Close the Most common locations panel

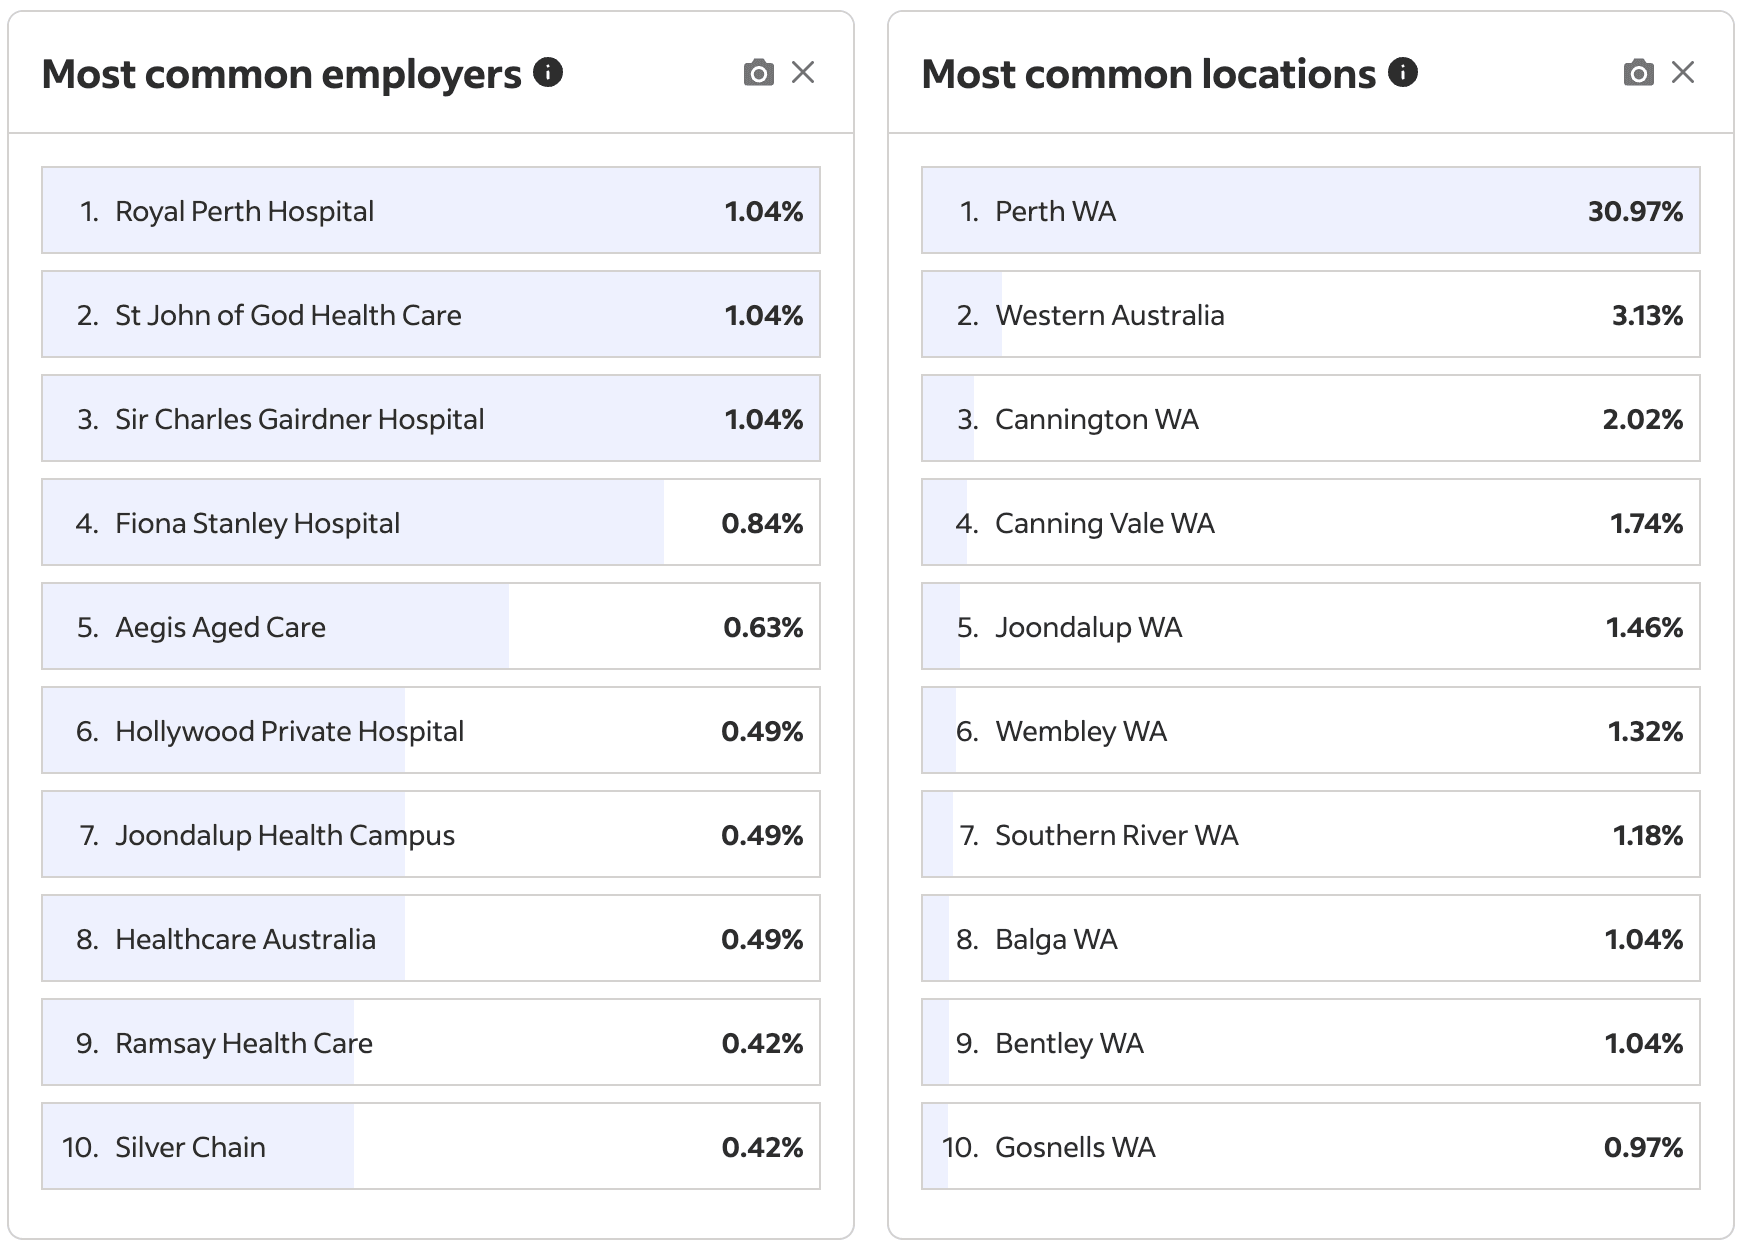click(x=1683, y=73)
